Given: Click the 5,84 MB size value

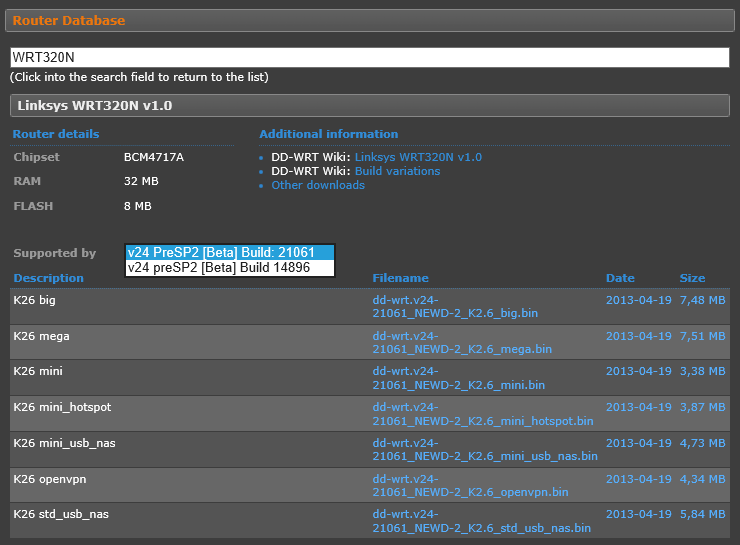Looking at the screenshot, I should click(702, 514).
